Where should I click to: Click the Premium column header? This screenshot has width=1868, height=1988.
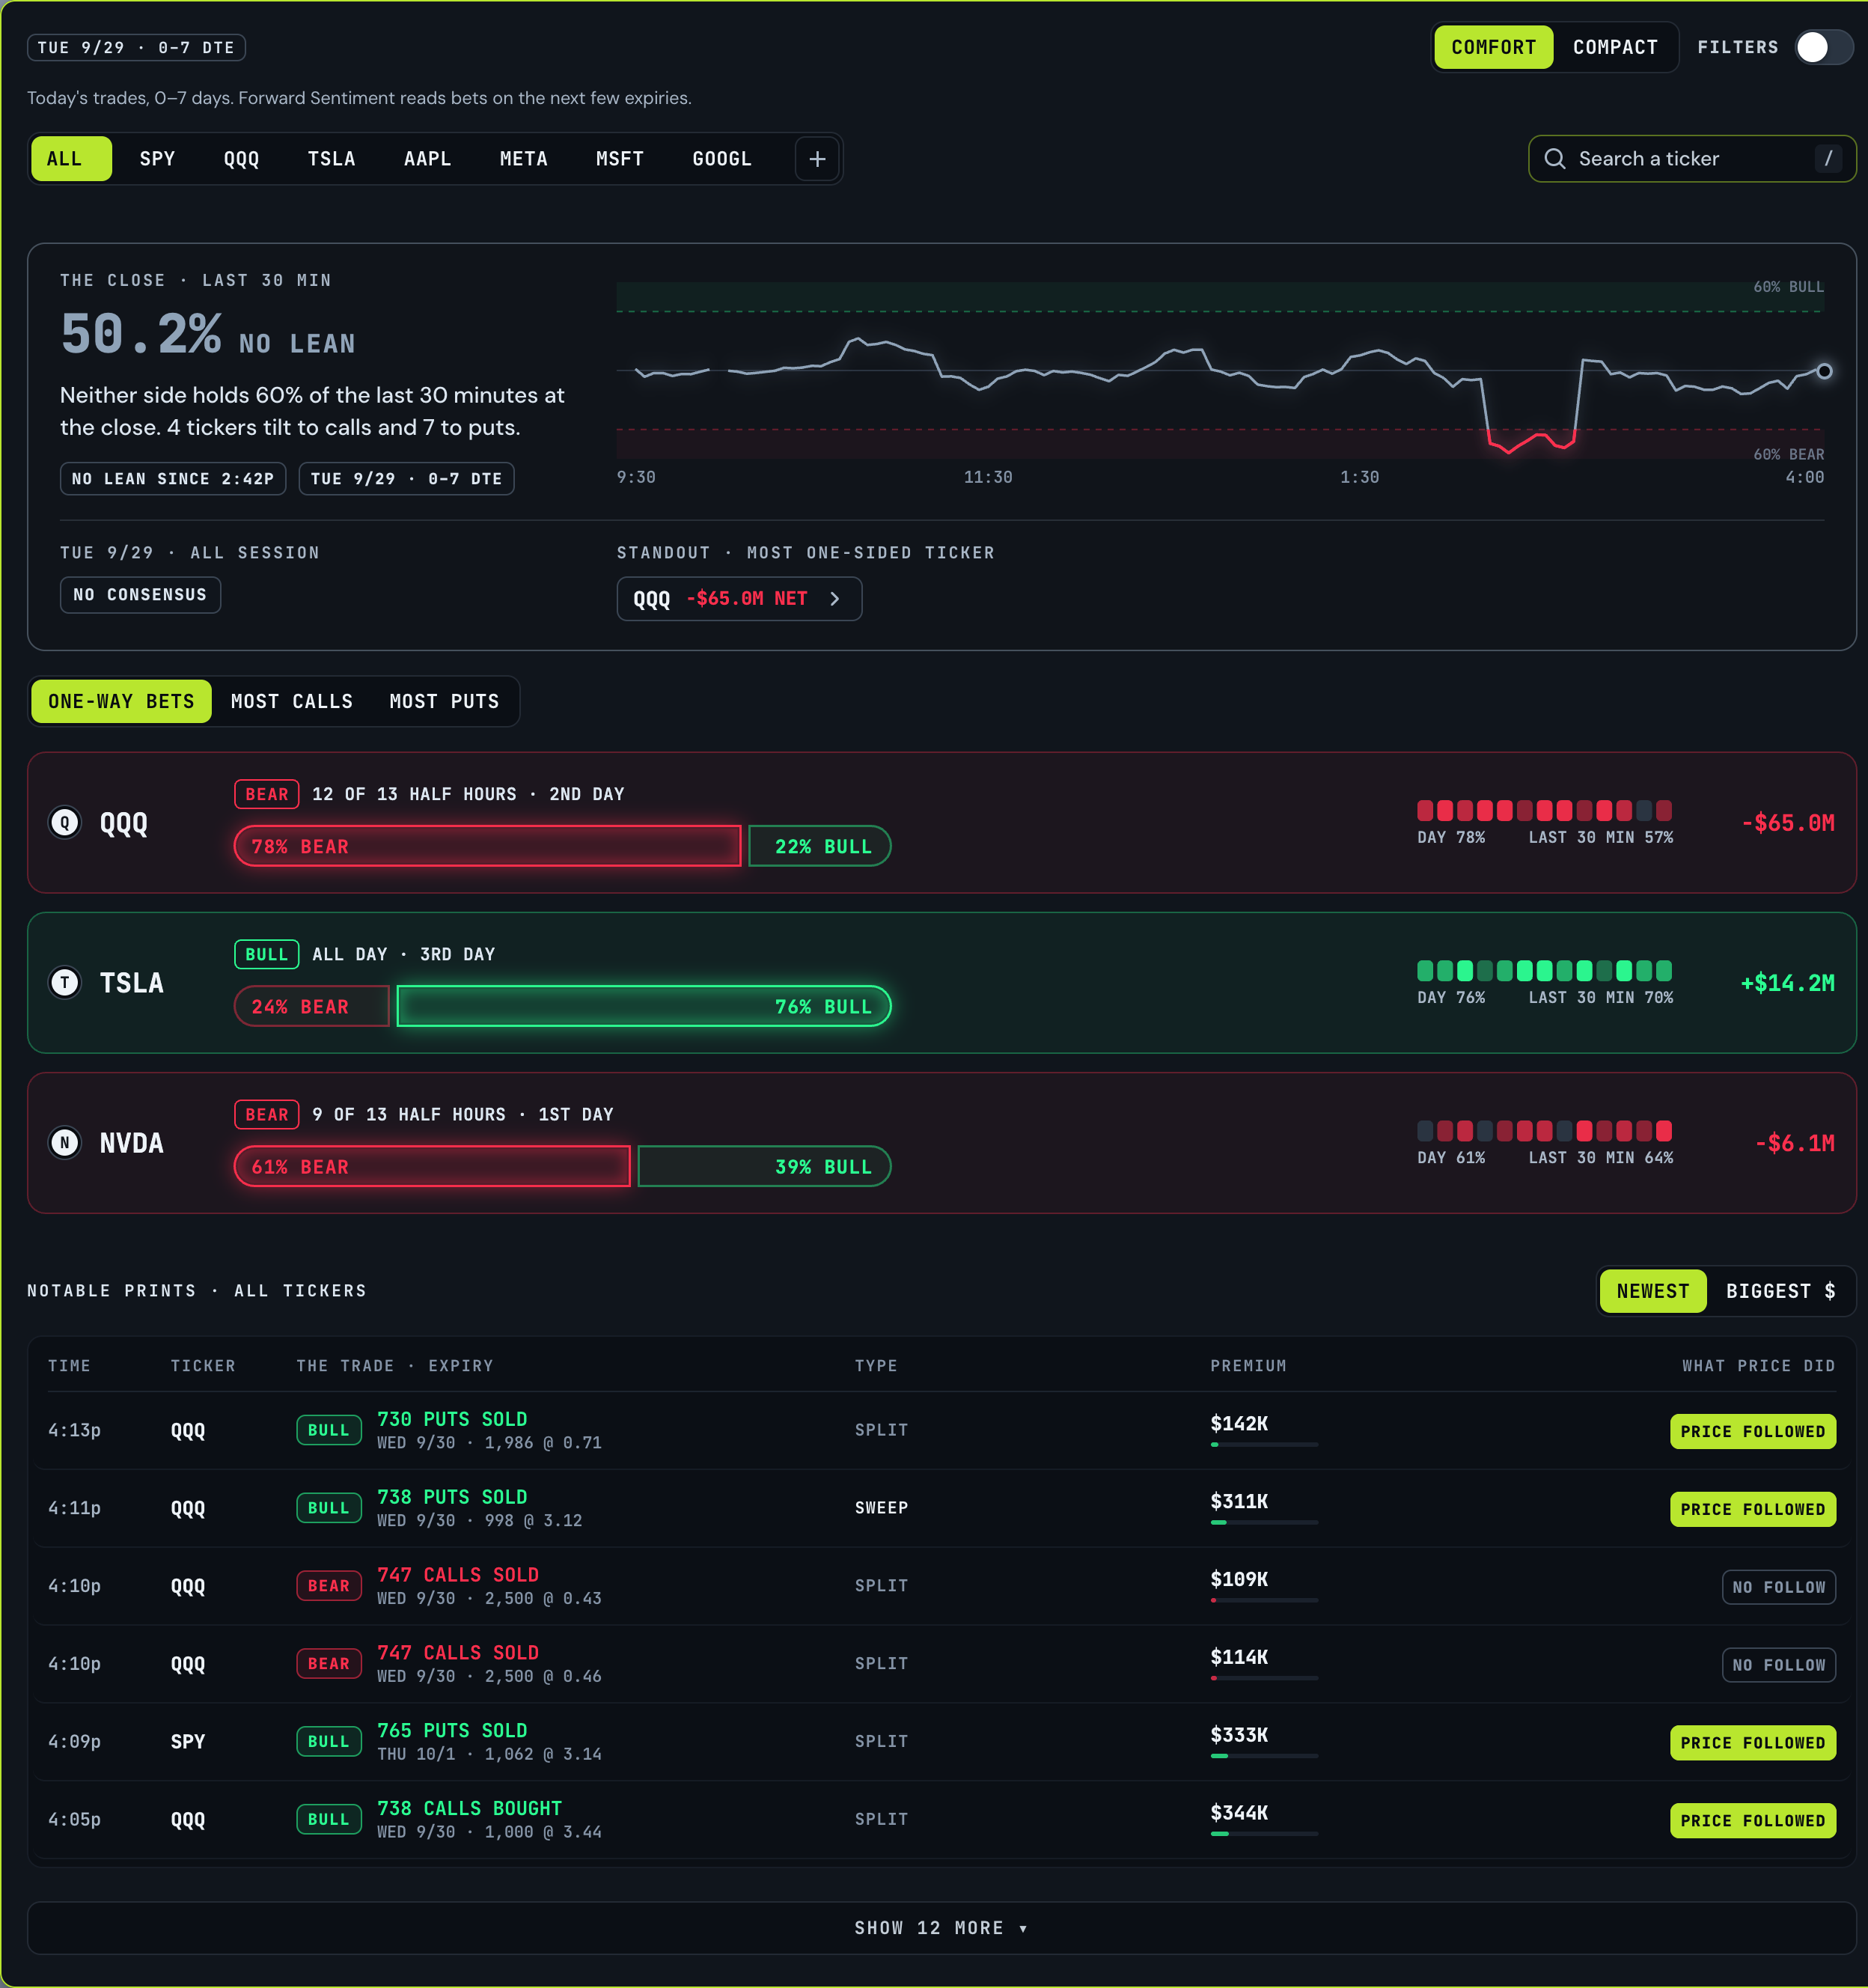coord(1248,1366)
